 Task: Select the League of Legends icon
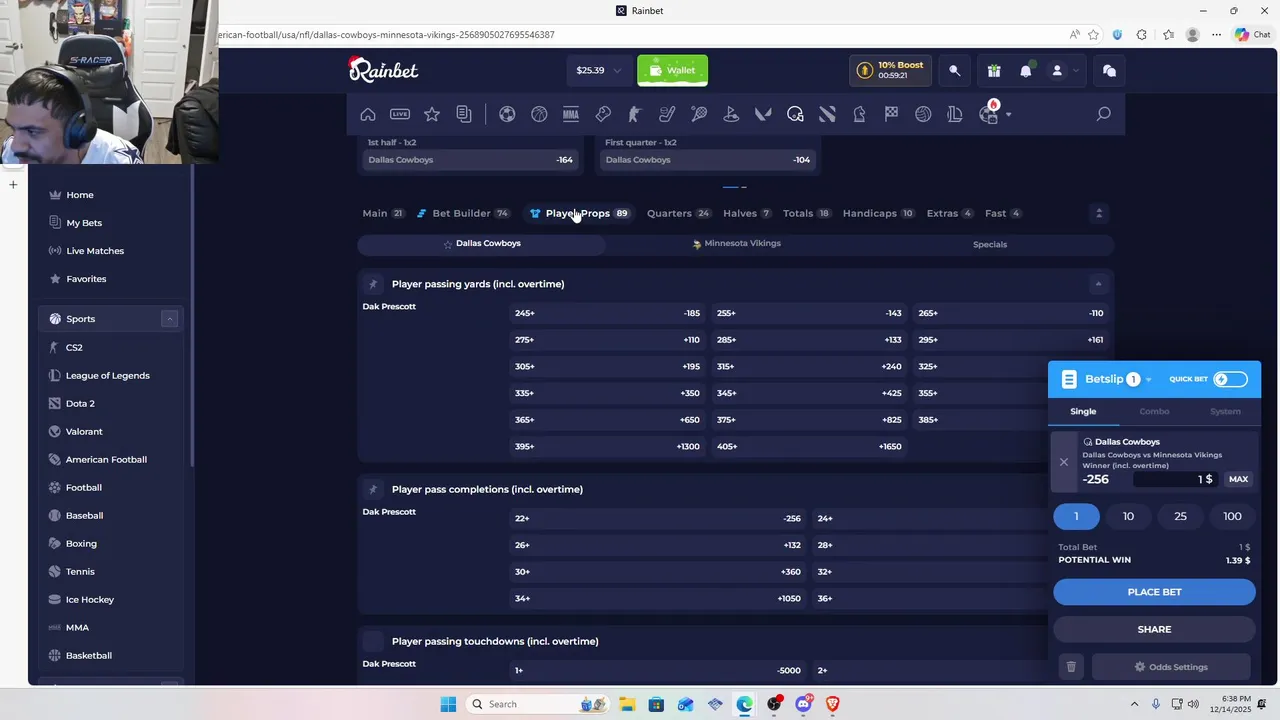955,114
